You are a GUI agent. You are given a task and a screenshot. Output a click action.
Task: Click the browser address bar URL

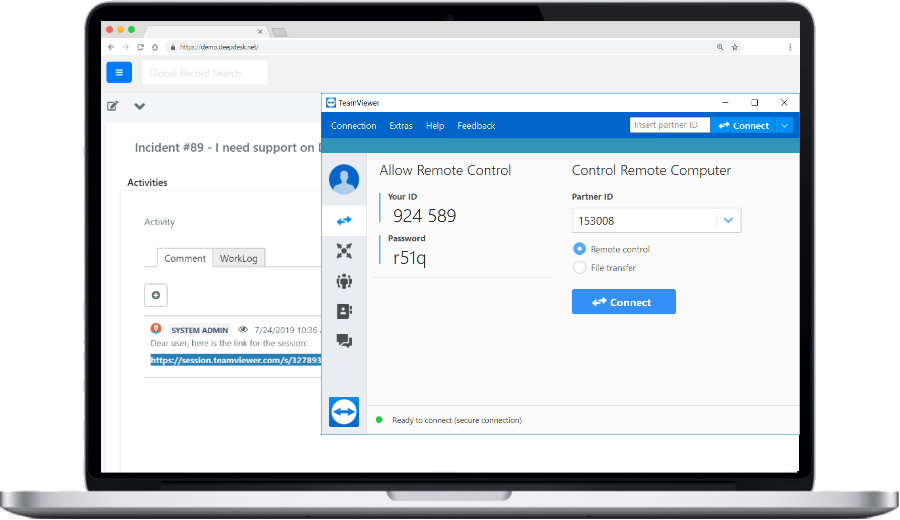[x=219, y=47]
